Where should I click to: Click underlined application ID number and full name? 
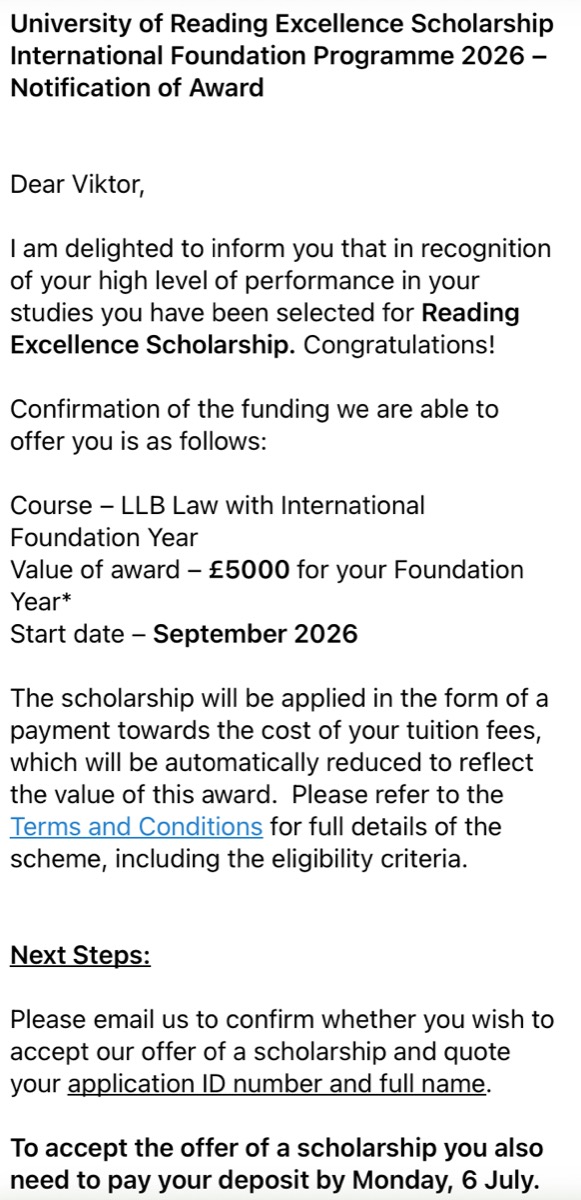pos(277,1084)
